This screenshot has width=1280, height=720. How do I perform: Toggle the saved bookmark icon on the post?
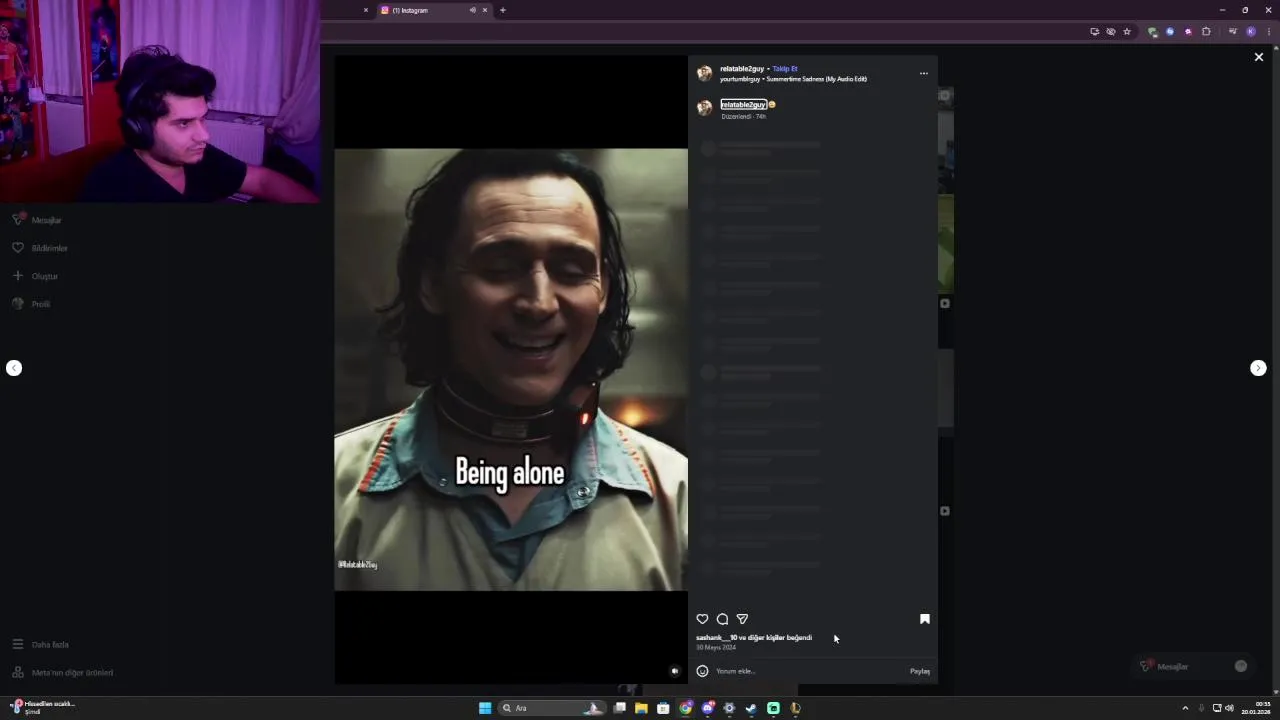click(925, 619)
